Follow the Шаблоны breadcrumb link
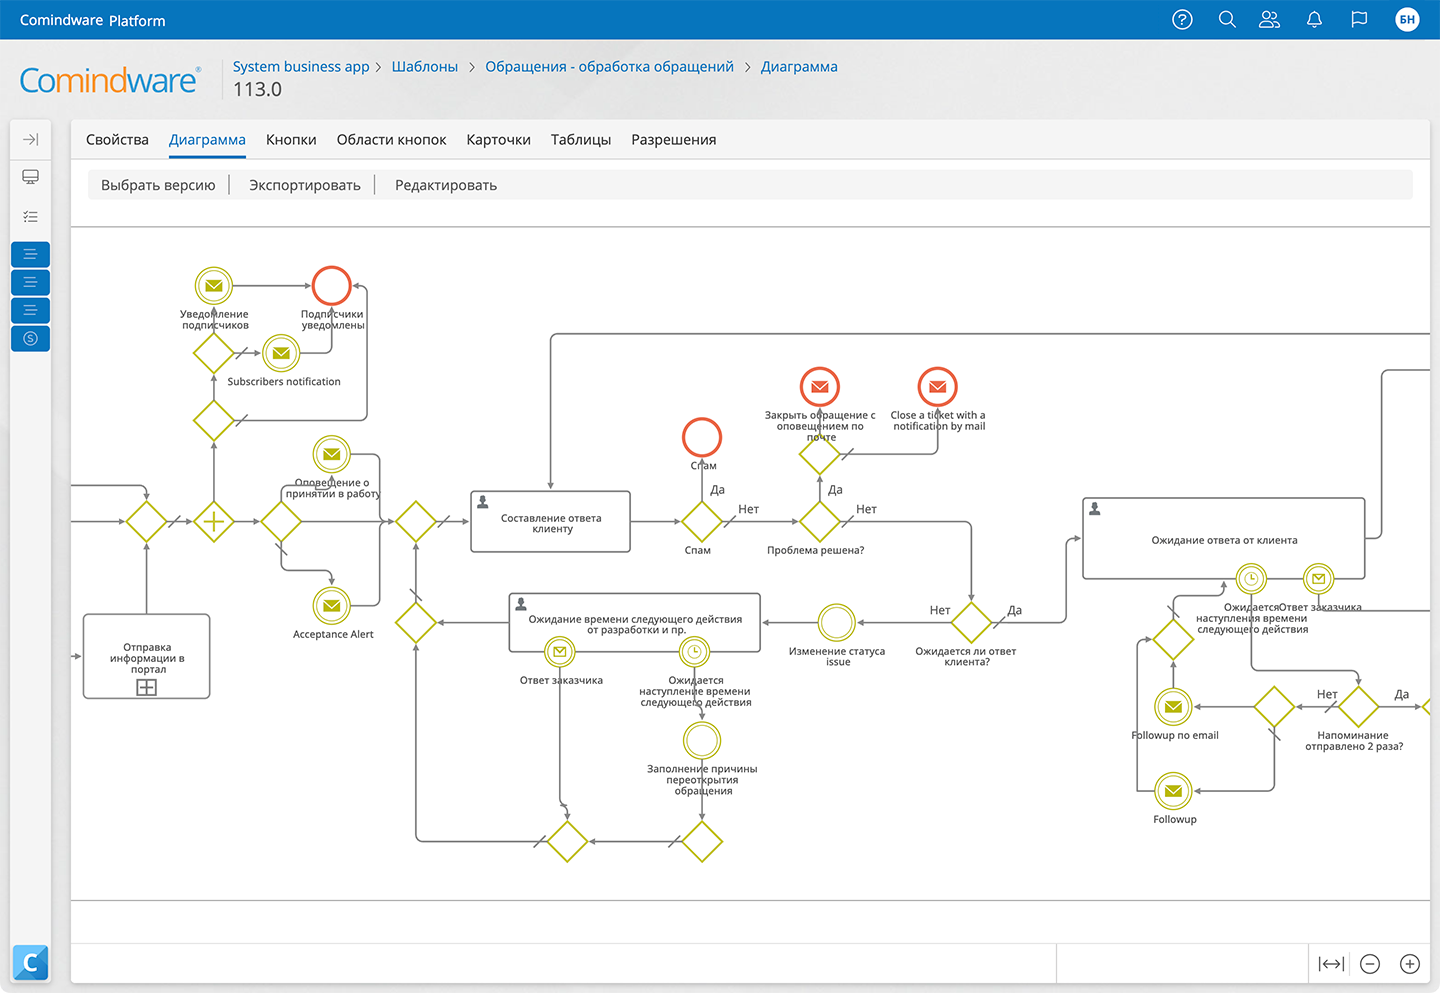This screenshot has width=1440, height=993. (425, 67)
